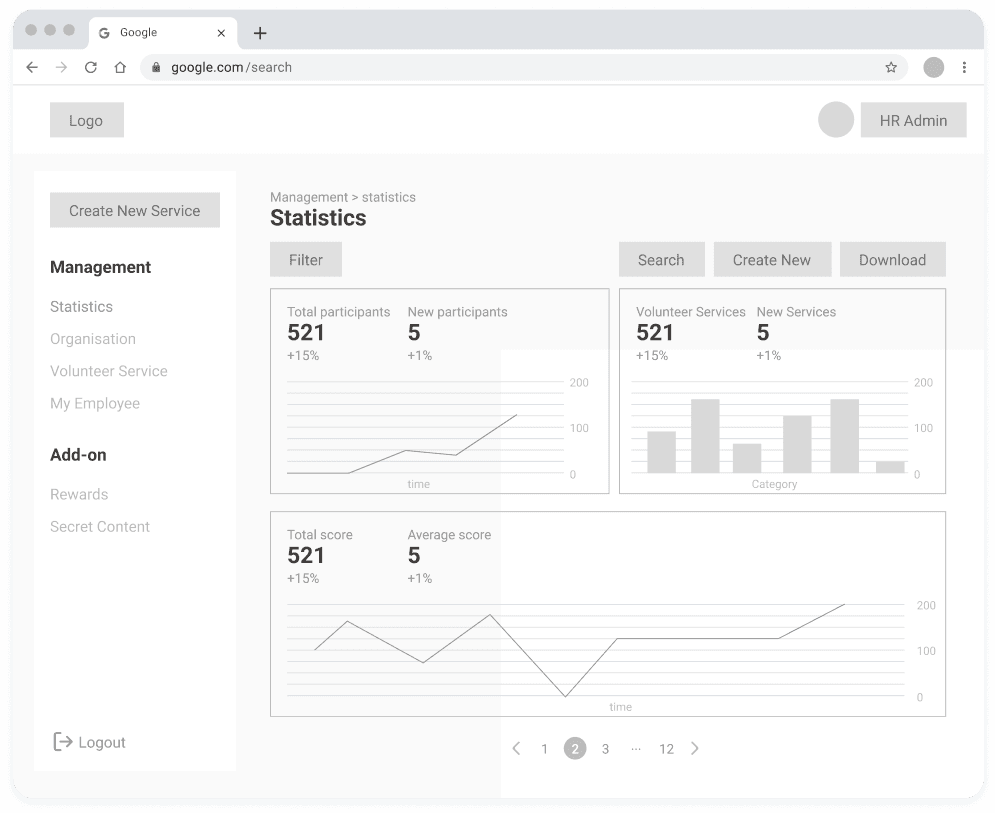Open a new tab with plus icon
The height and width of the screenshot is (813, 995).
[x=260, y=33]
